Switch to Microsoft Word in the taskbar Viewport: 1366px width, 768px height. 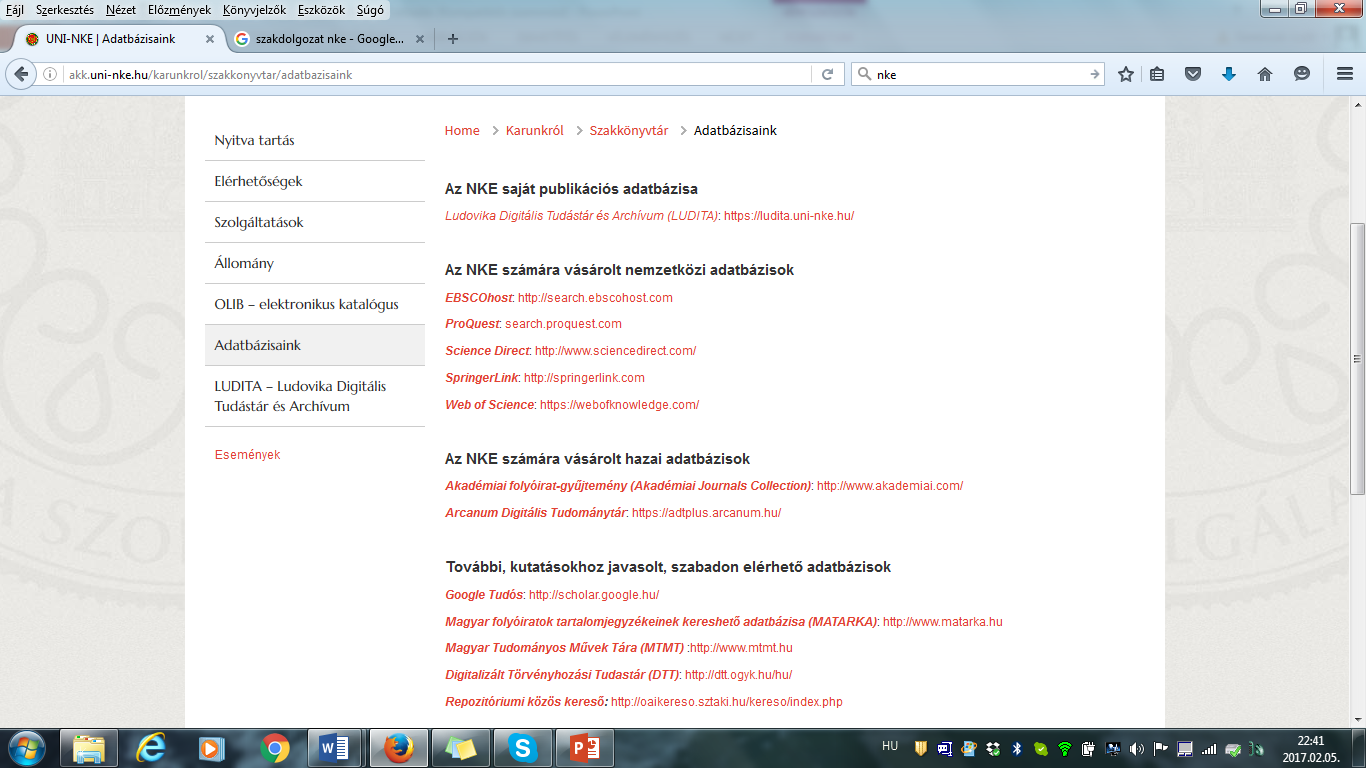[x=335, y=747]
